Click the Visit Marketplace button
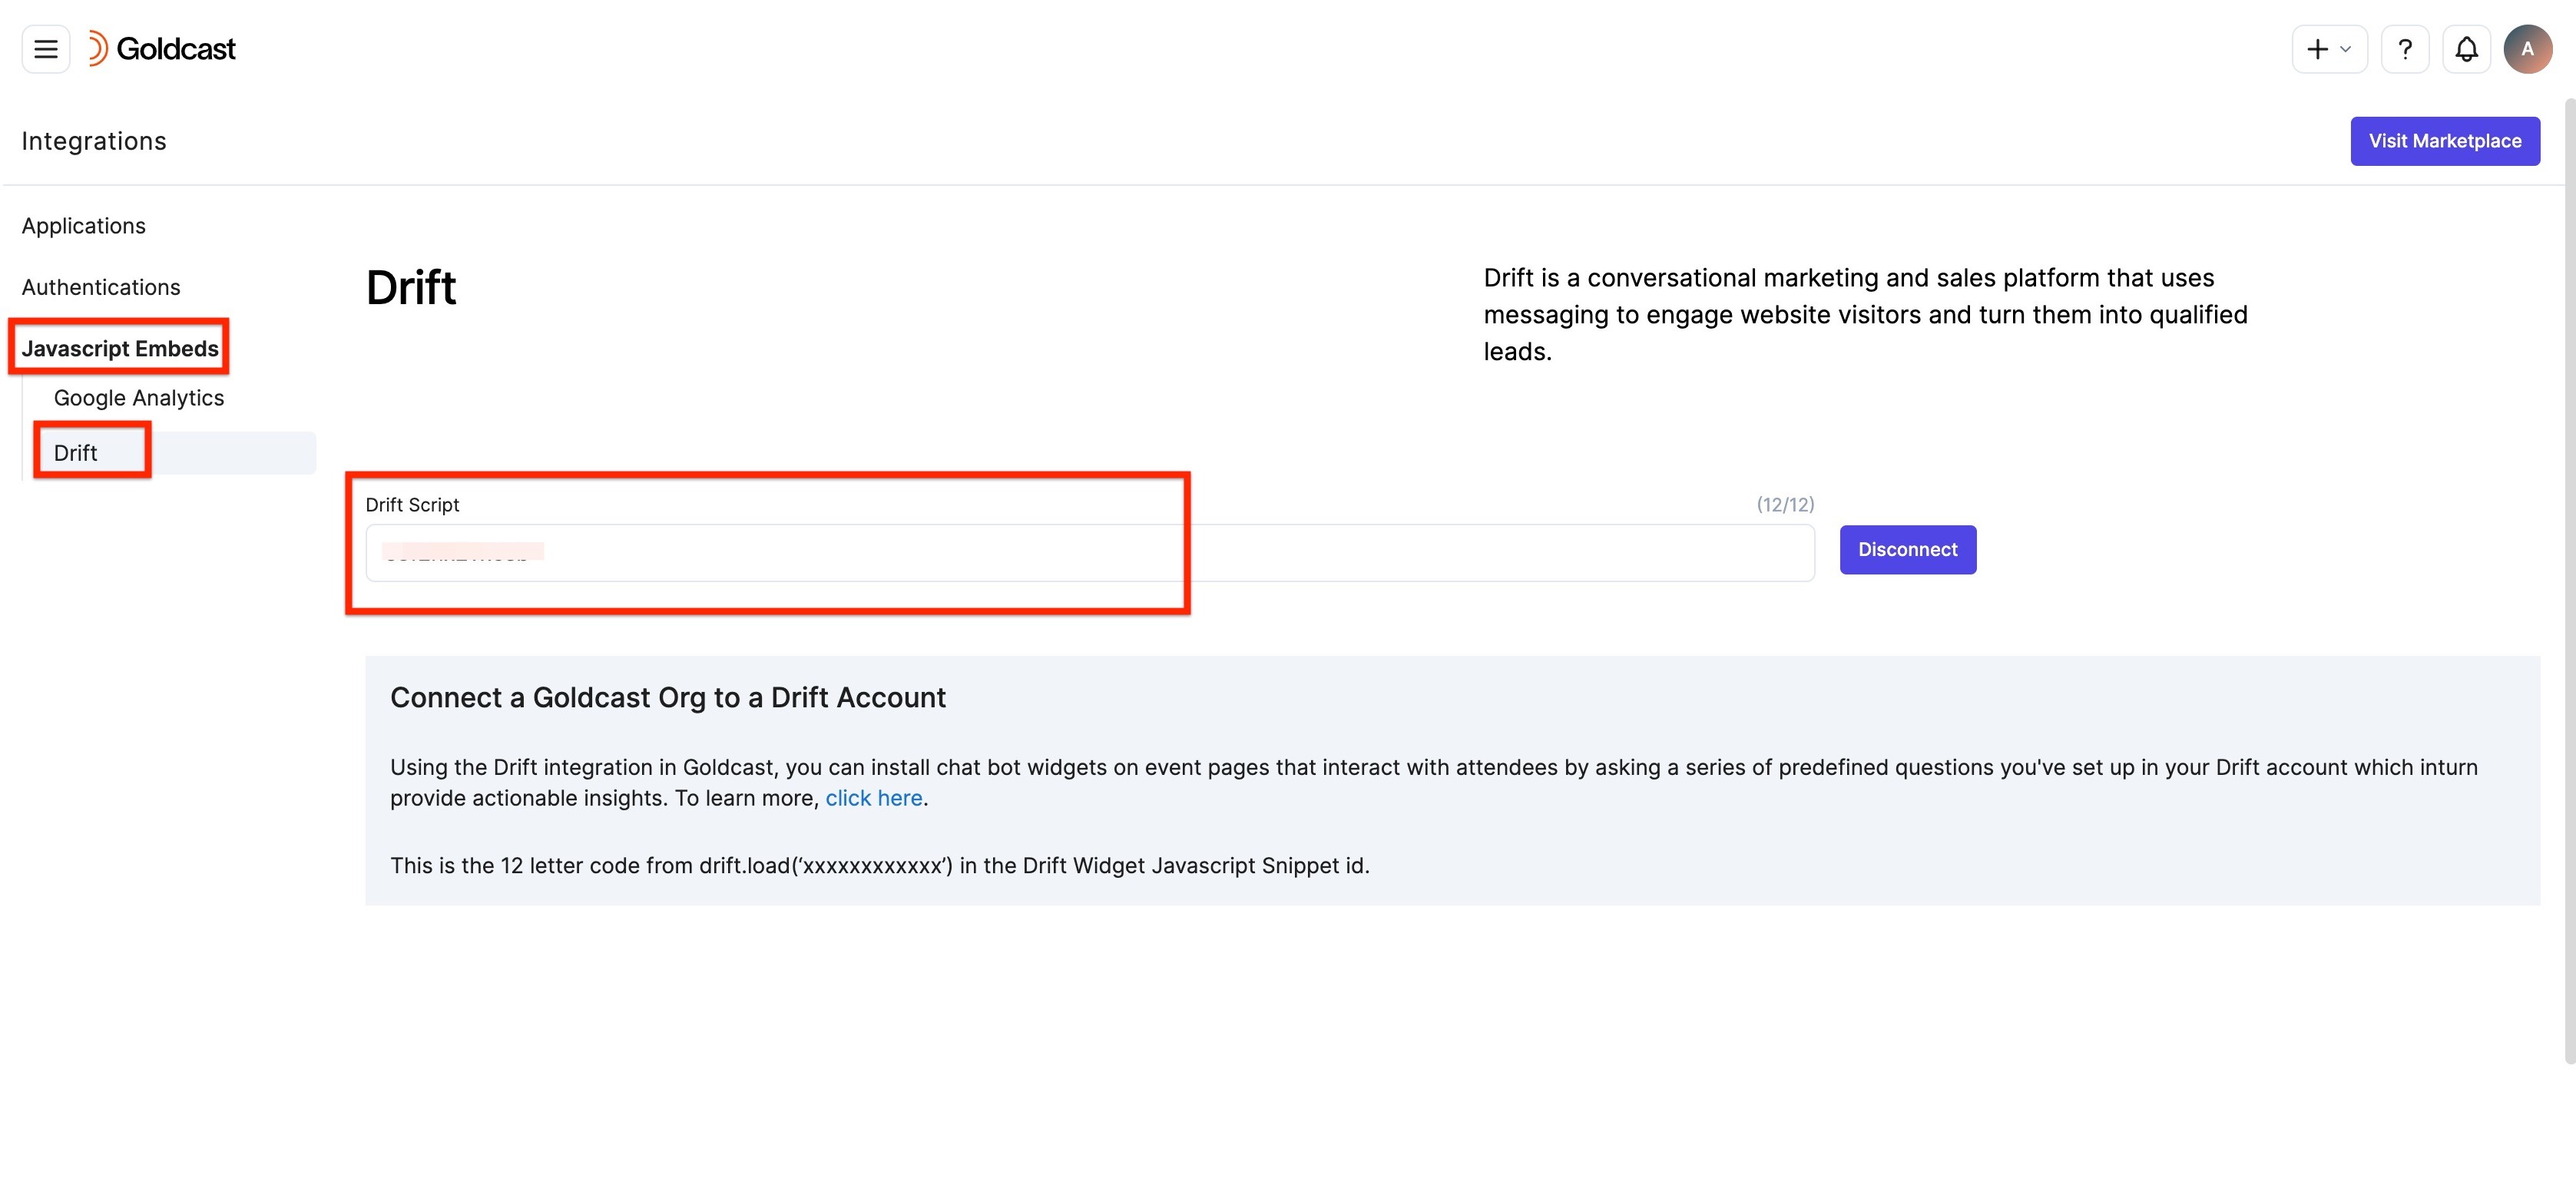Image resolution: width=2576 pixels, height=1195 pixels. 2444,141
